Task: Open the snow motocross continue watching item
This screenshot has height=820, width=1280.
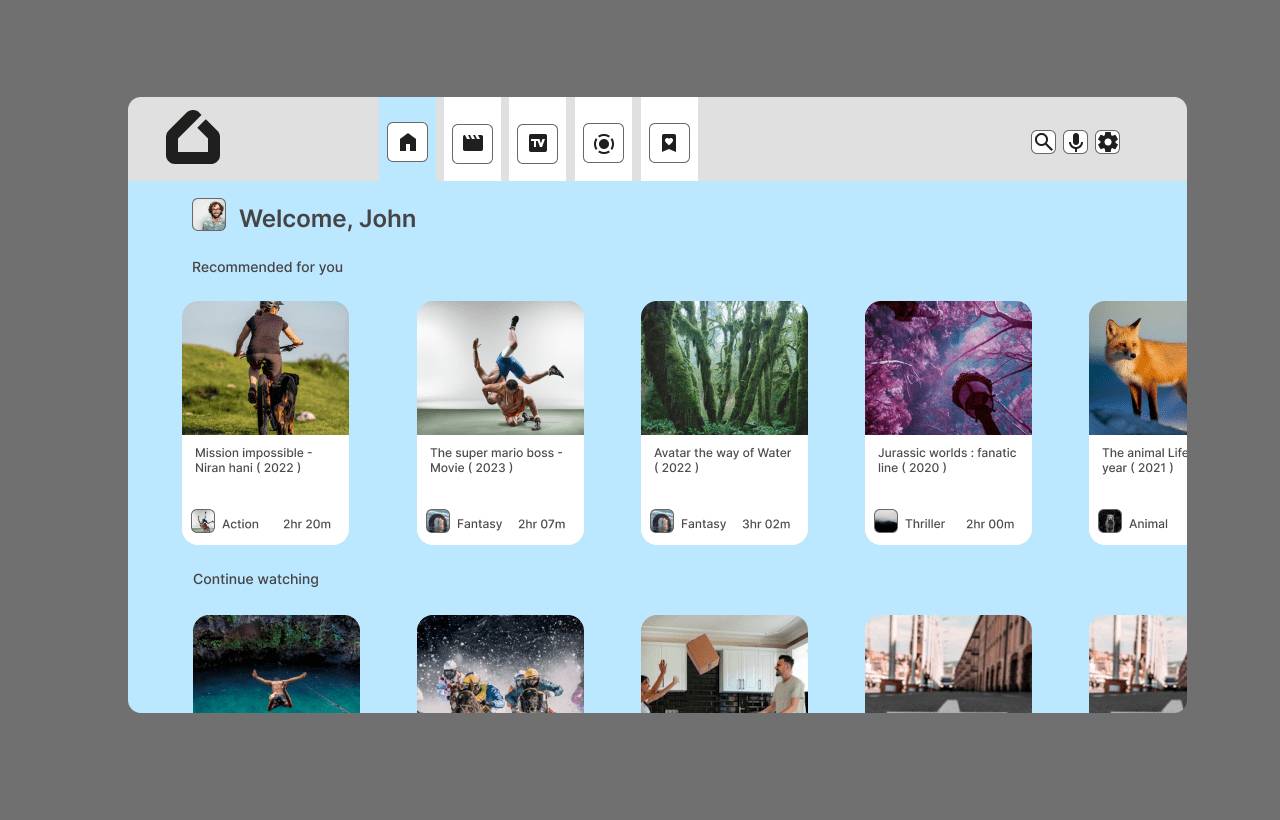Action: click(x=500, y=665)
